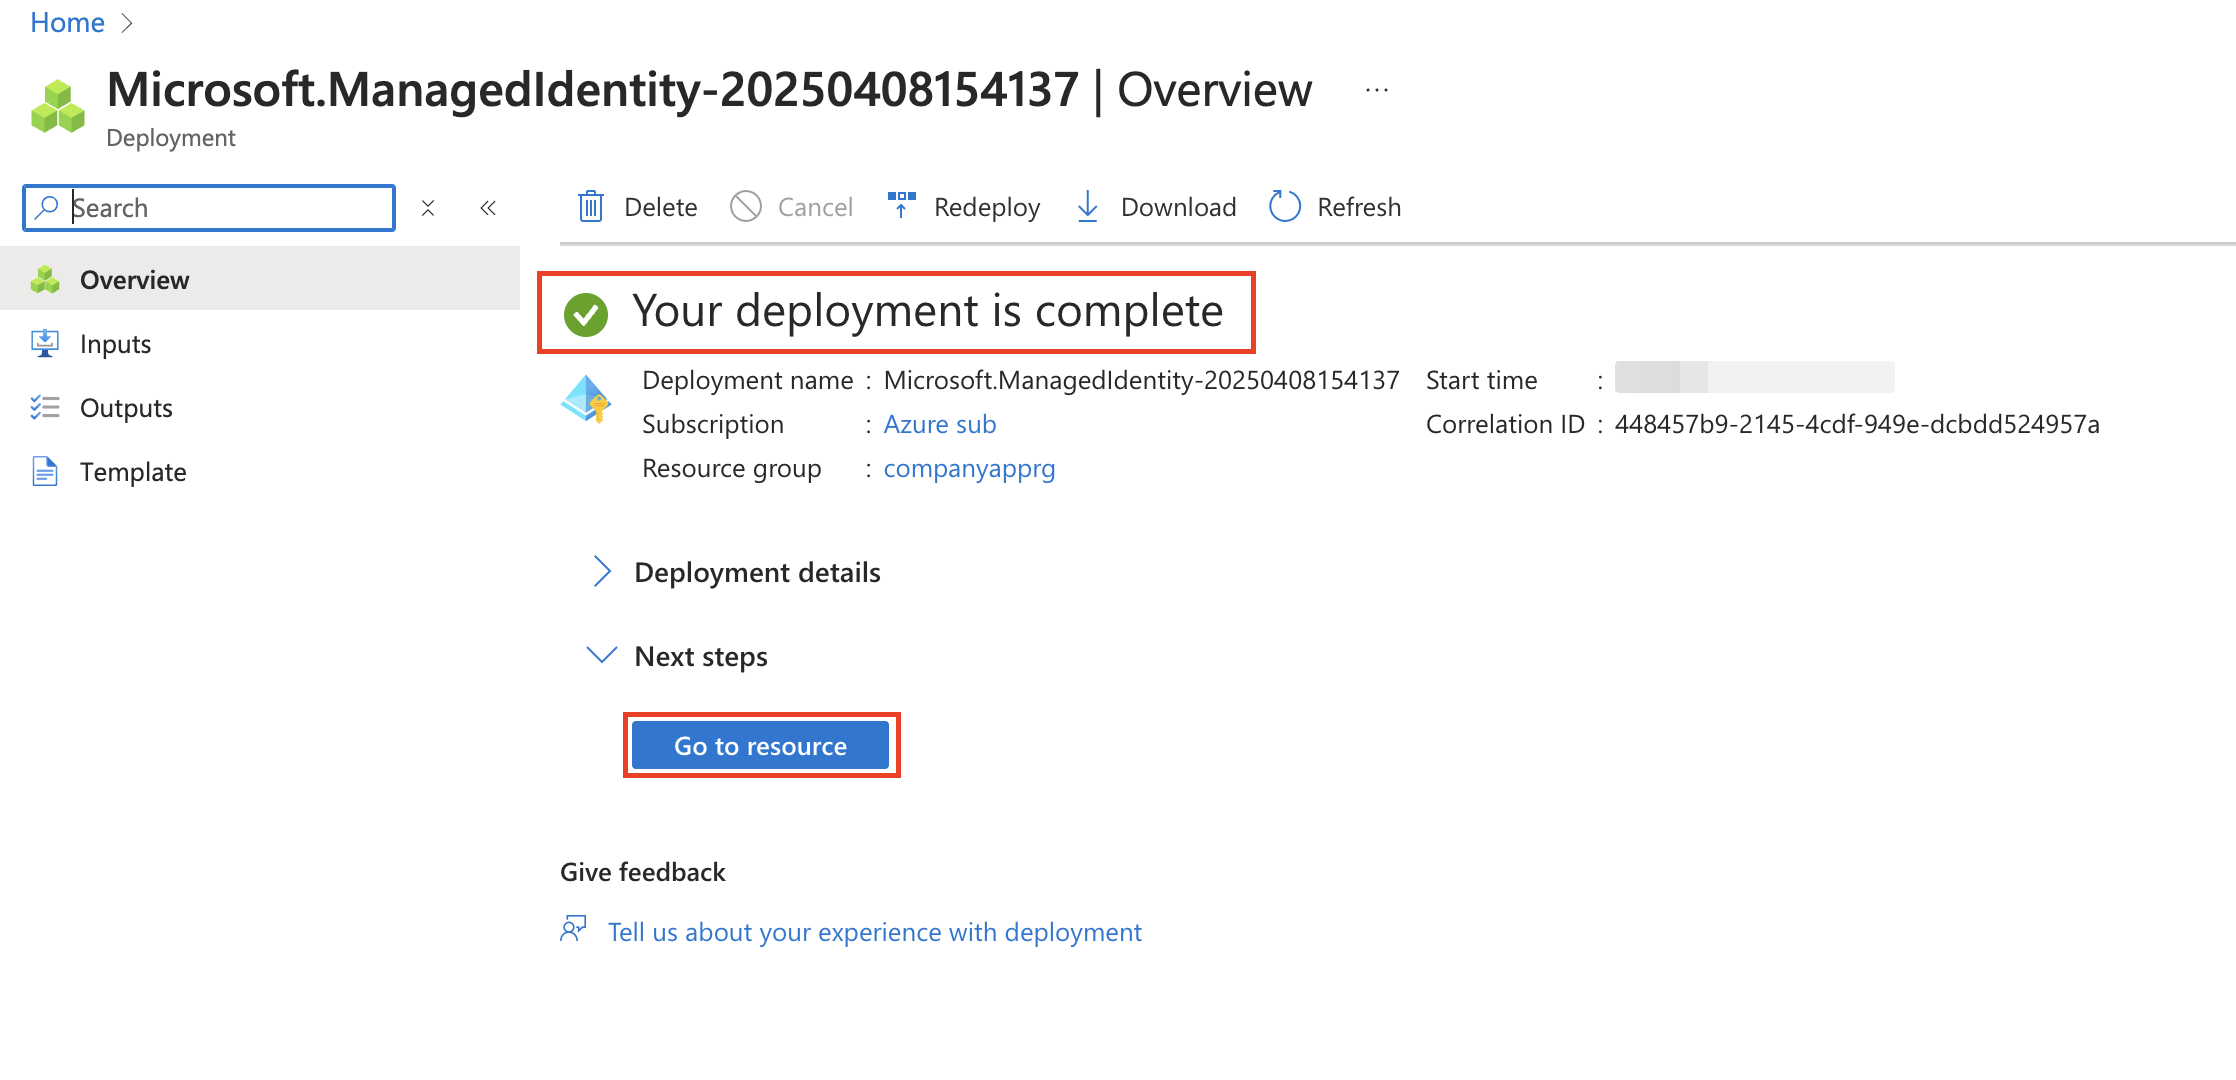Screen dimensions: 2236x1080
Task: Click the Refresh circular arrow icon
Action: coord(1285,207)
